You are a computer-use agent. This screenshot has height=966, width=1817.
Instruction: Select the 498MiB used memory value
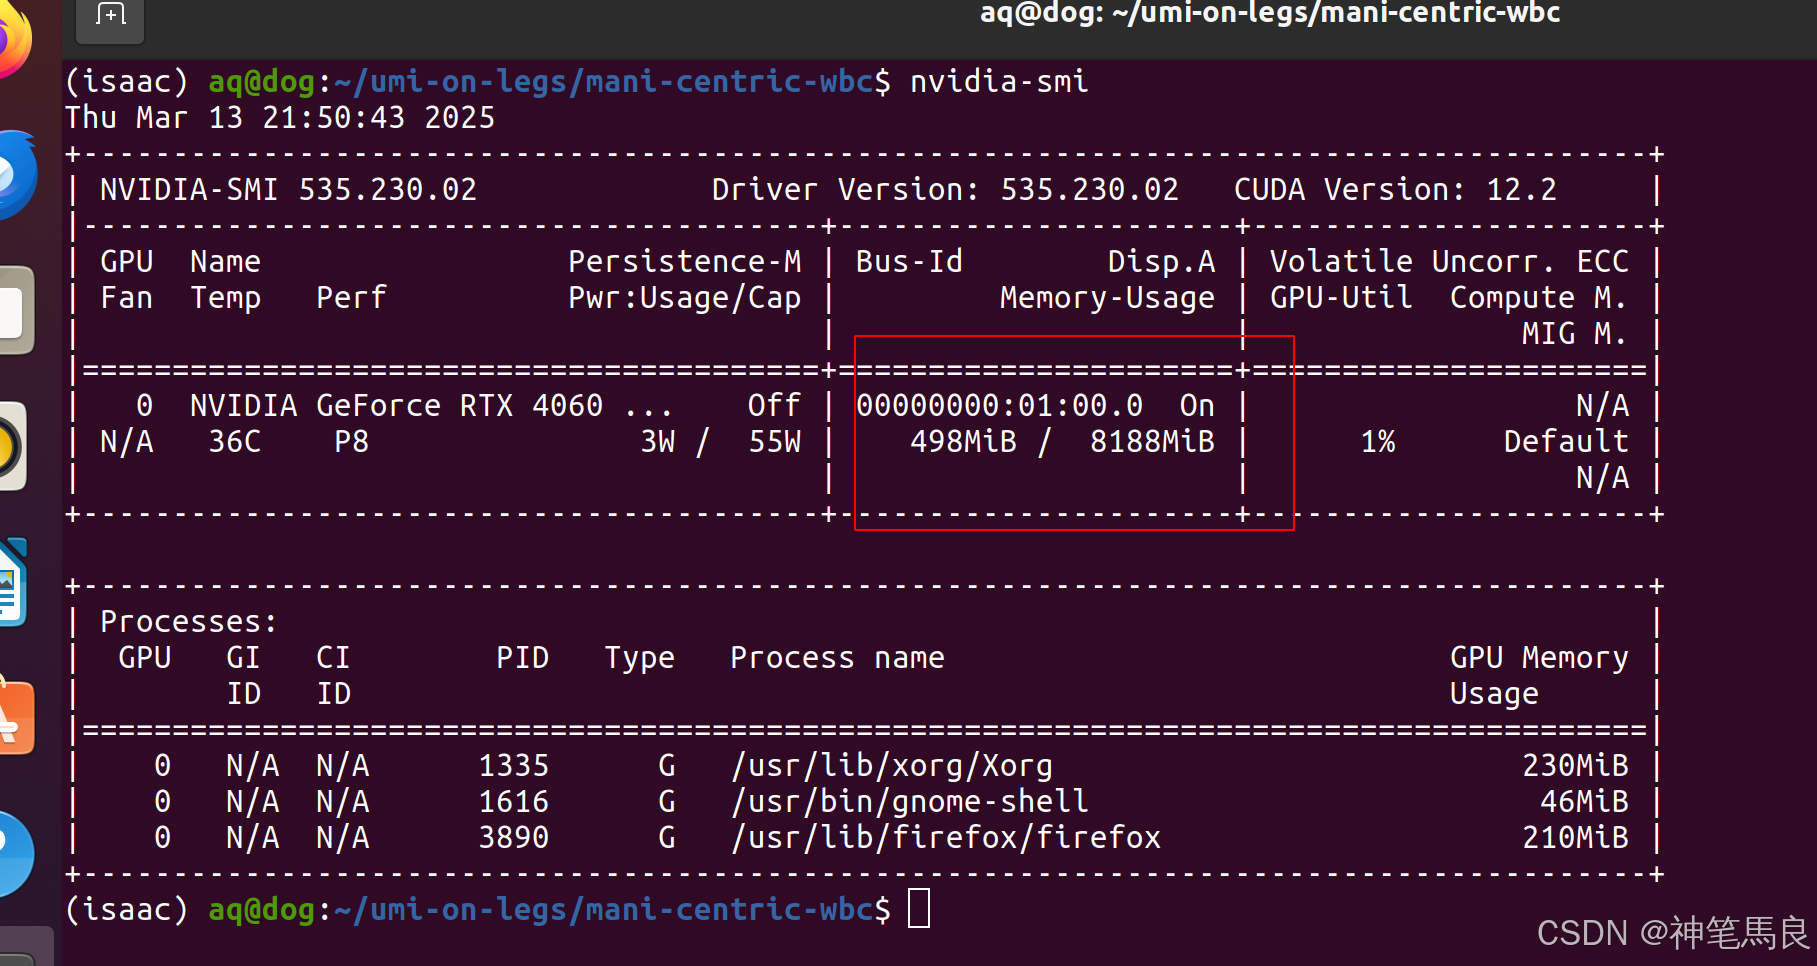[963, 442]
